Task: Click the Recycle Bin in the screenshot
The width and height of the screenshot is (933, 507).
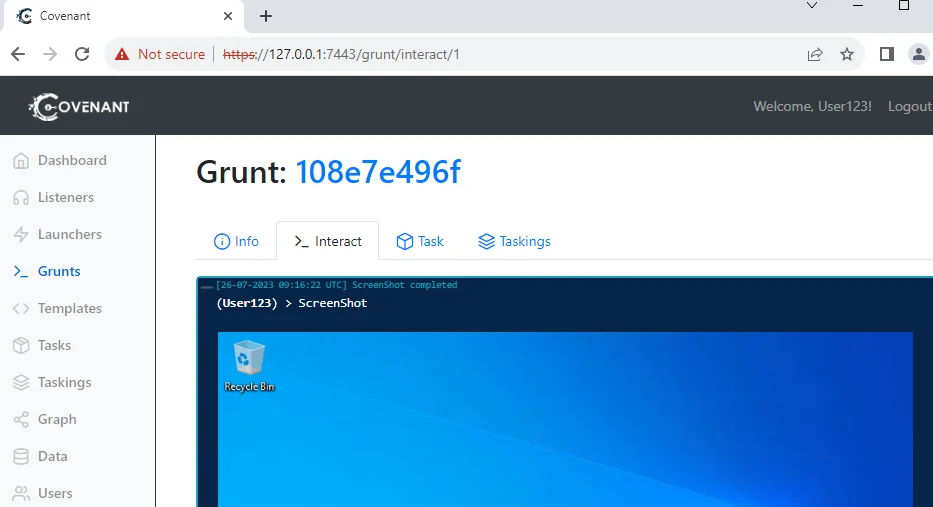Action: 249,366
